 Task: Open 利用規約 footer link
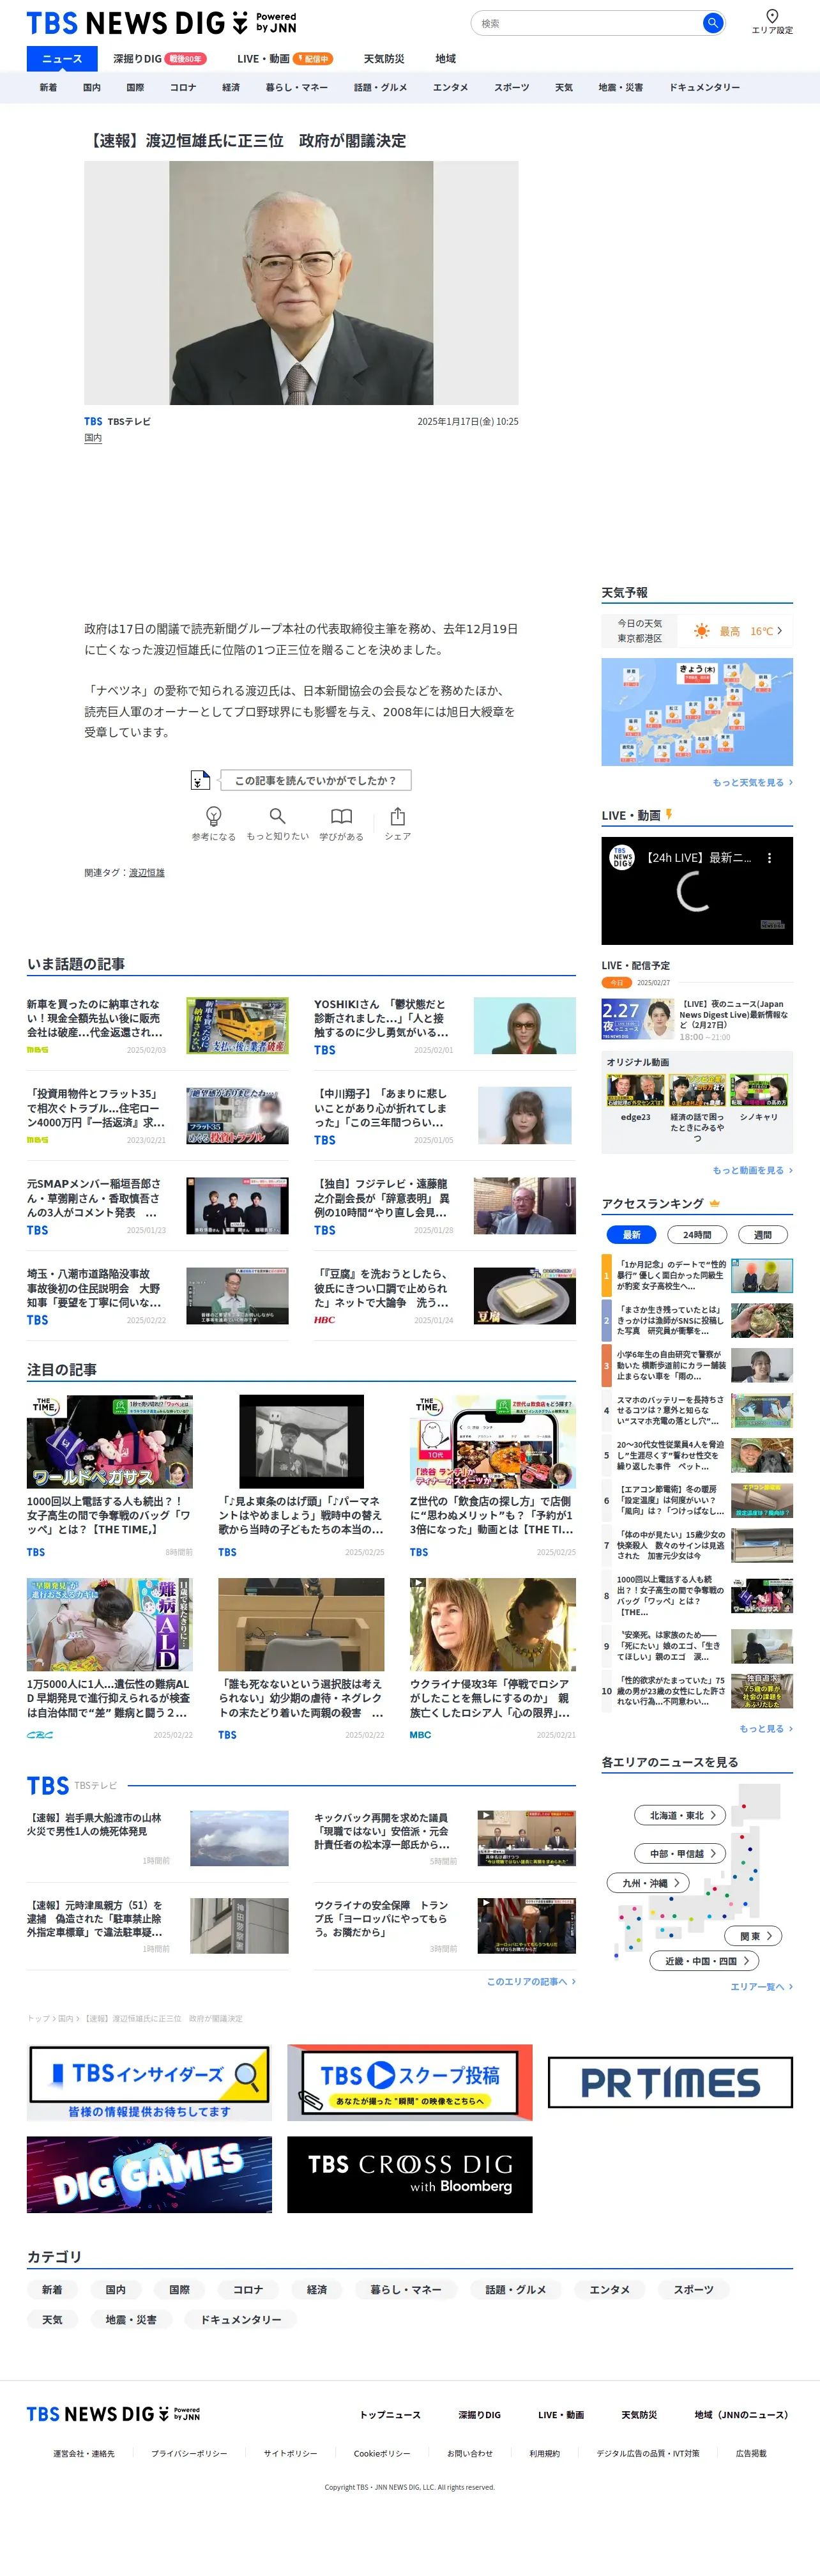[x=544, y=2453]
